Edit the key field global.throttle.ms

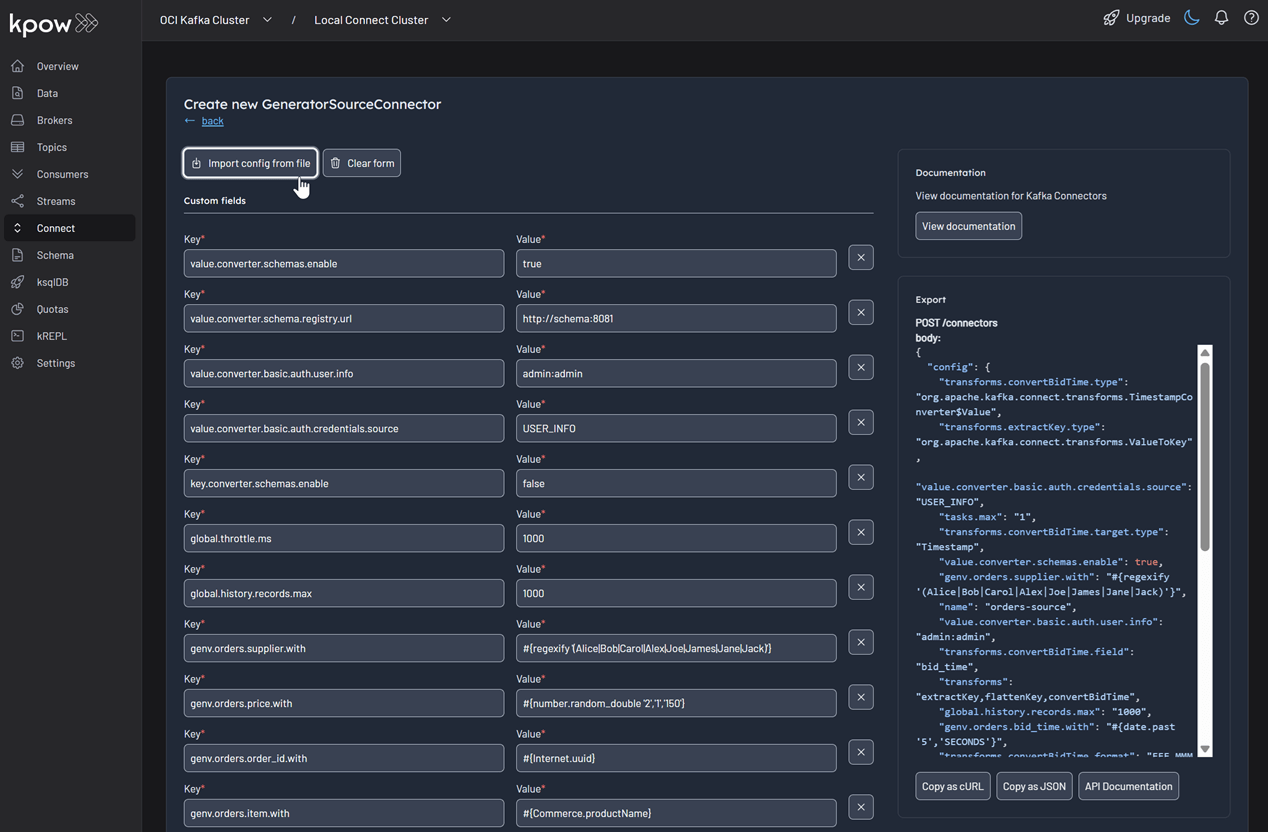(x=344, y=538)
